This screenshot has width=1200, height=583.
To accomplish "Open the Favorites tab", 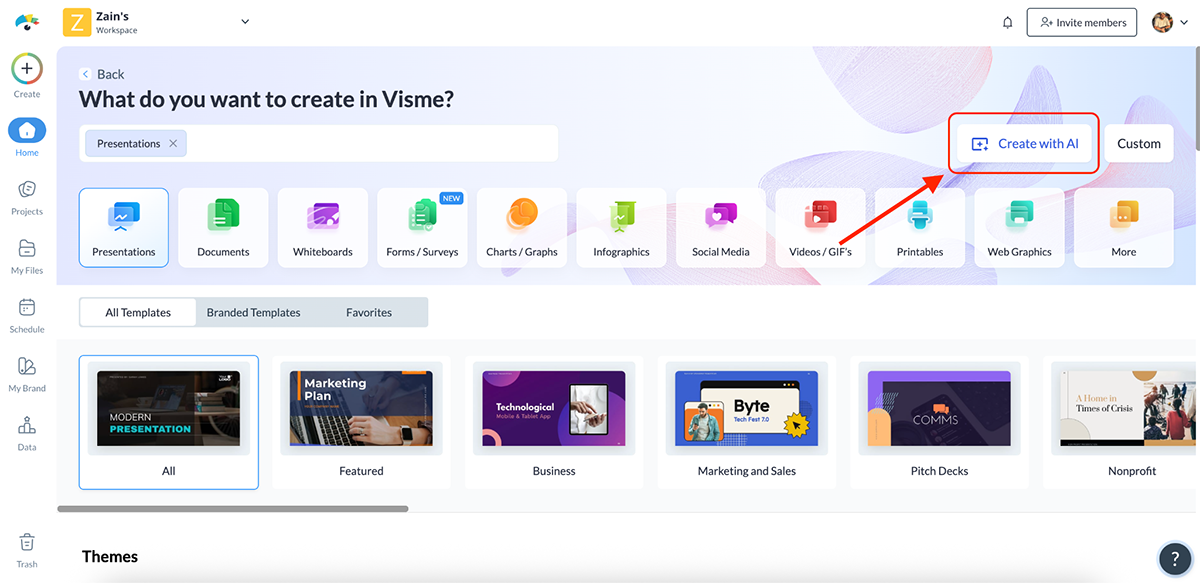I will [x=369, y=311].
